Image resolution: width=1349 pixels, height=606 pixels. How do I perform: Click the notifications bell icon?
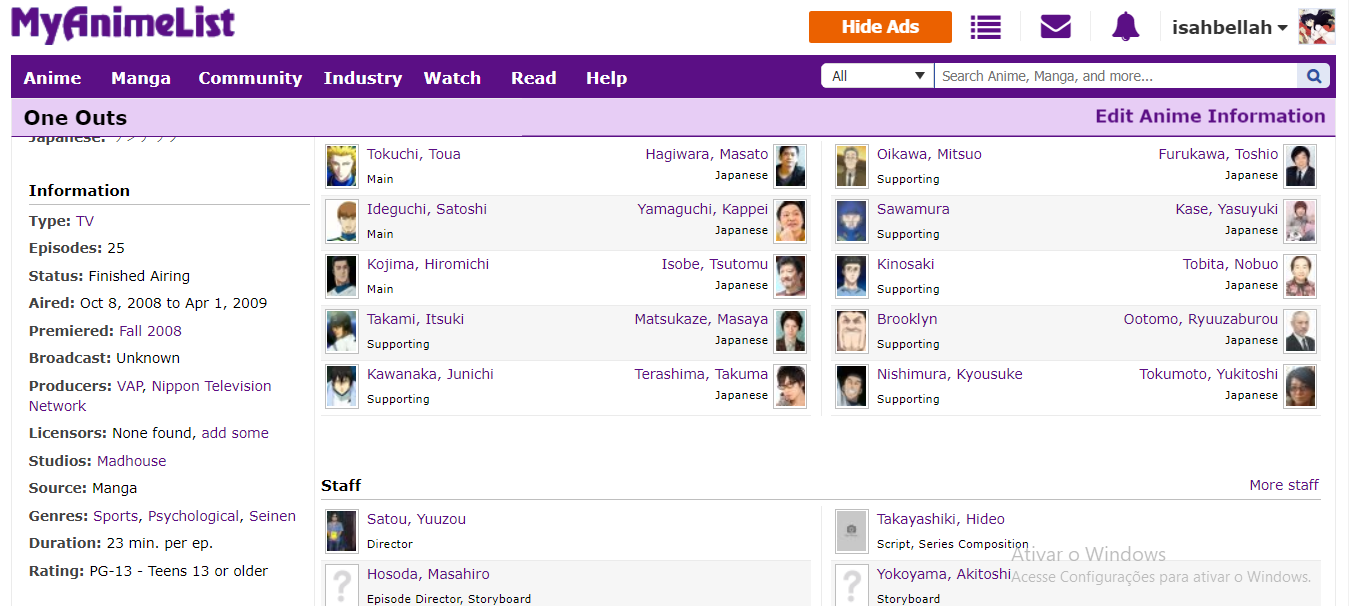point(1125,27)
